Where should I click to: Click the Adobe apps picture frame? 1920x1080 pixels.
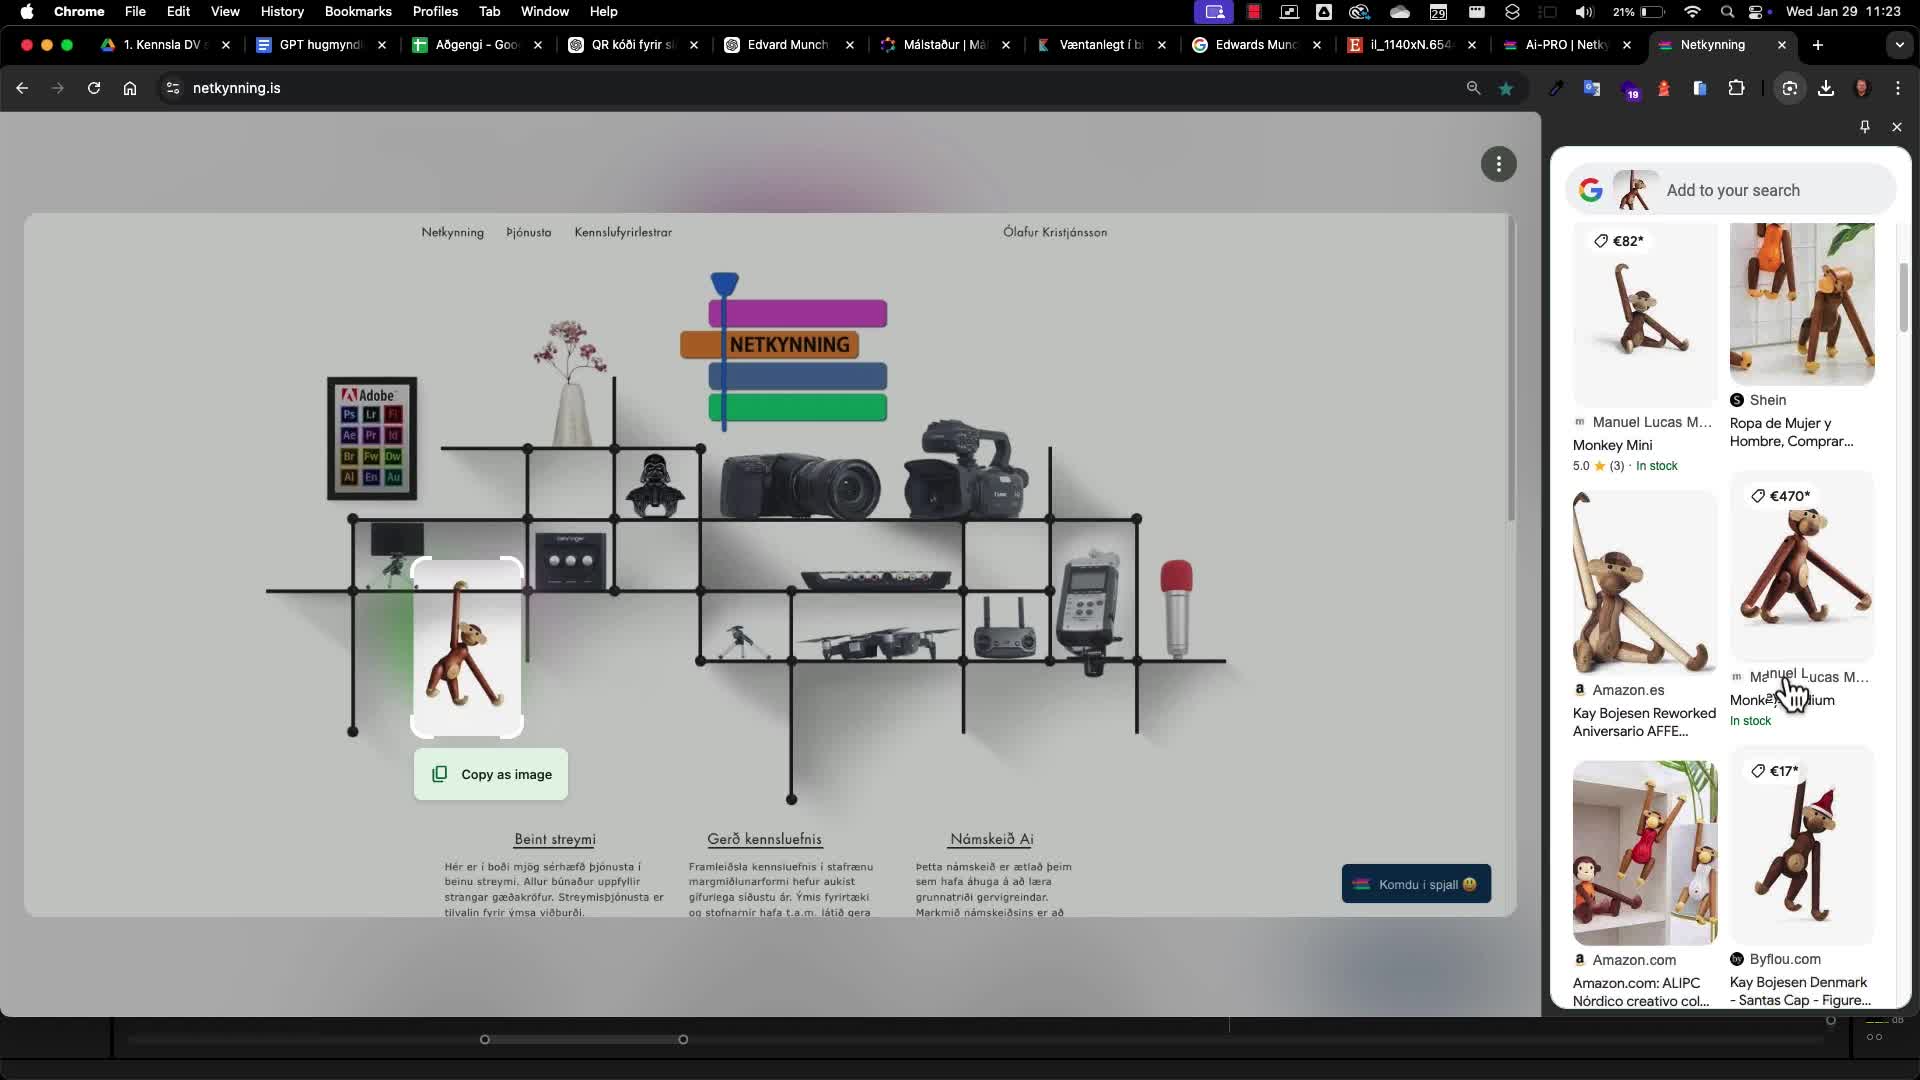tap(372, 438)
